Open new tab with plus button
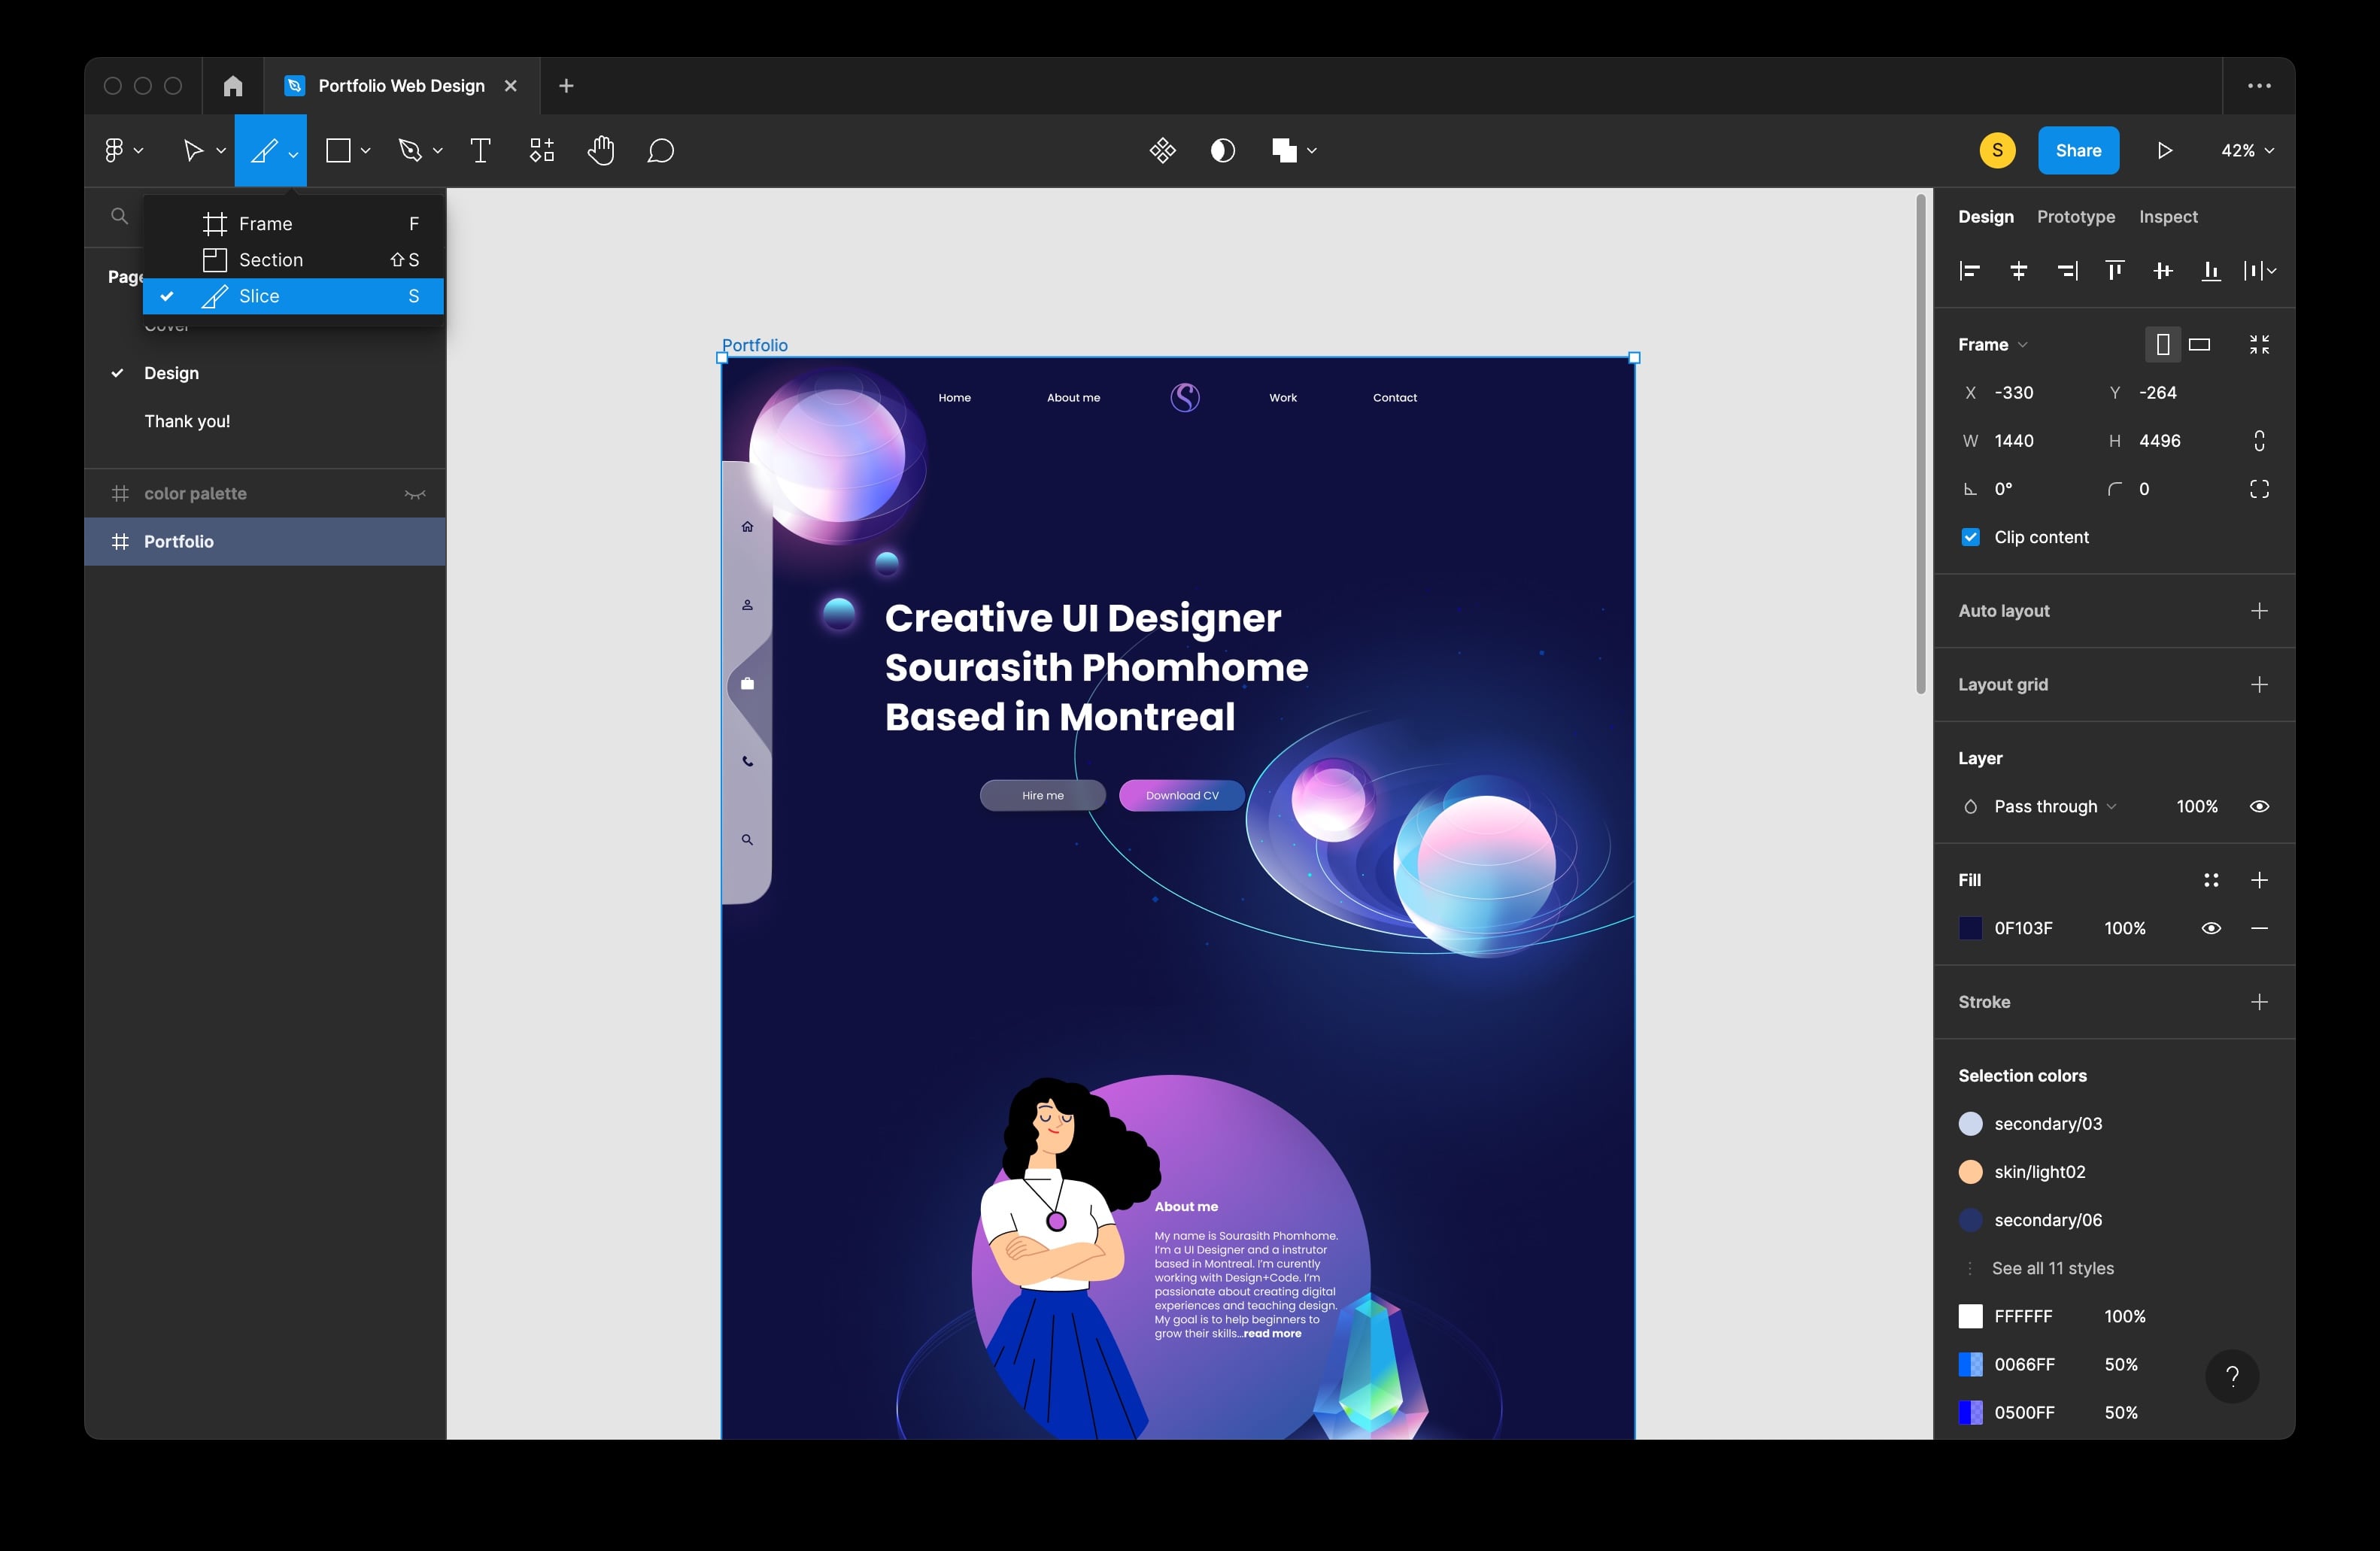2380x1551 pixels. (x=566, y=86)
